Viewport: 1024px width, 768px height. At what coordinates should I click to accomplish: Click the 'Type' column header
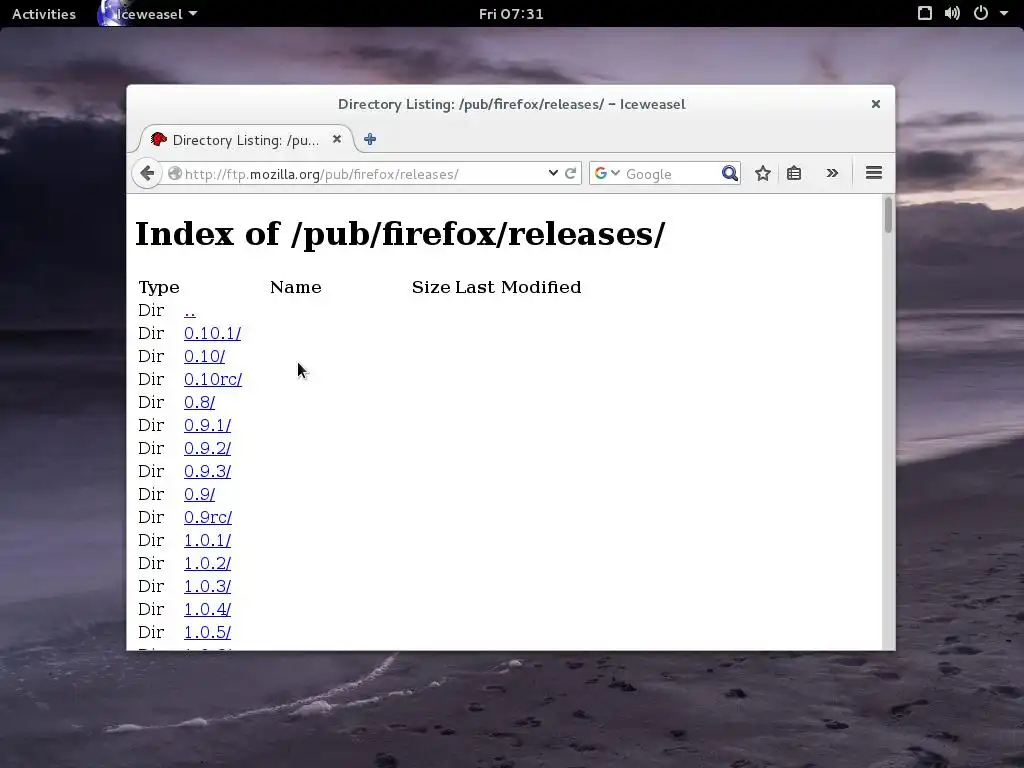pyautogui.click(x=159, y=287)
